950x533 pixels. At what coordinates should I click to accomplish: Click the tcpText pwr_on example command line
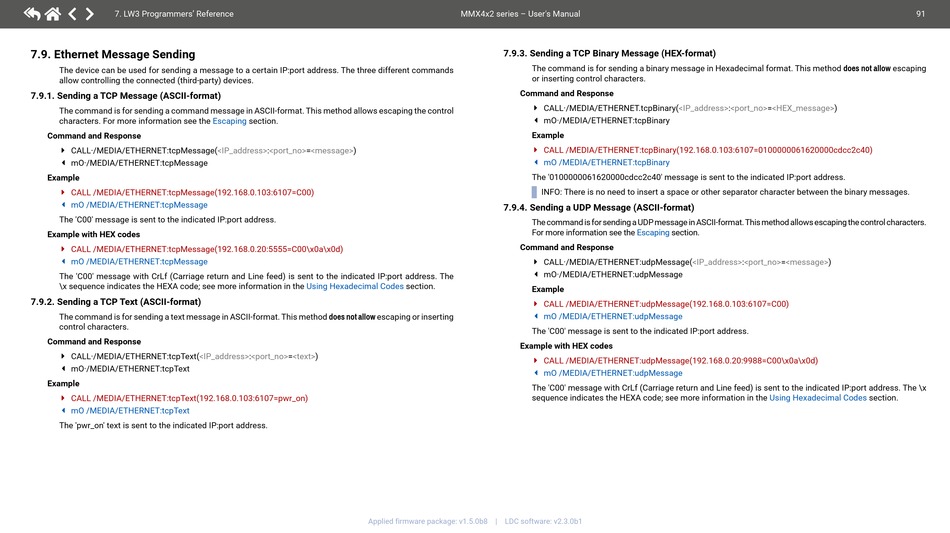click(189, 398)
